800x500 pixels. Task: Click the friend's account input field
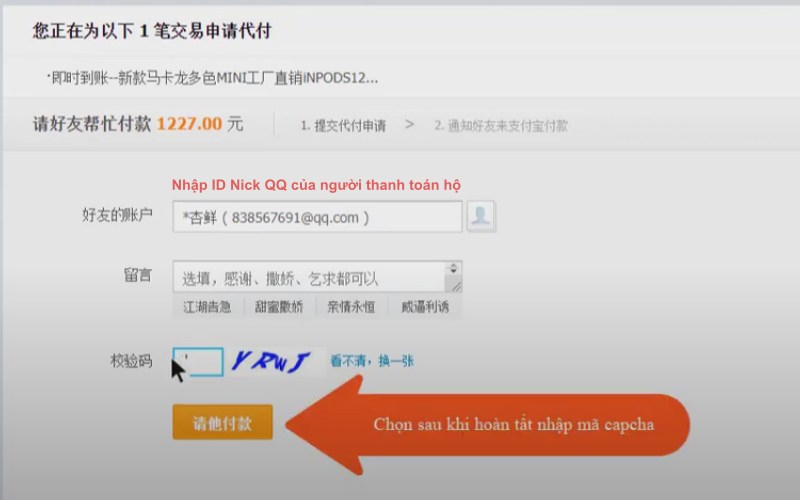click(x=317, y=217)
